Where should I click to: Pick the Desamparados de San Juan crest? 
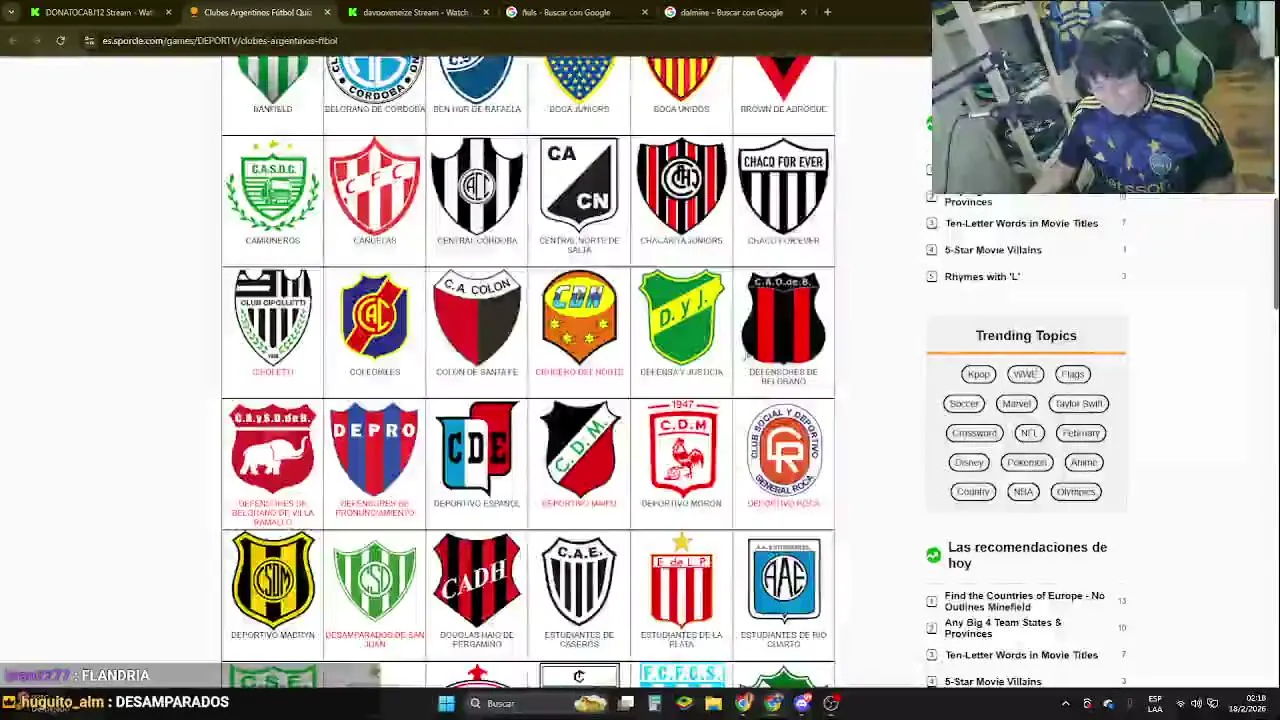pyautogui.click(x=374, y=581)
